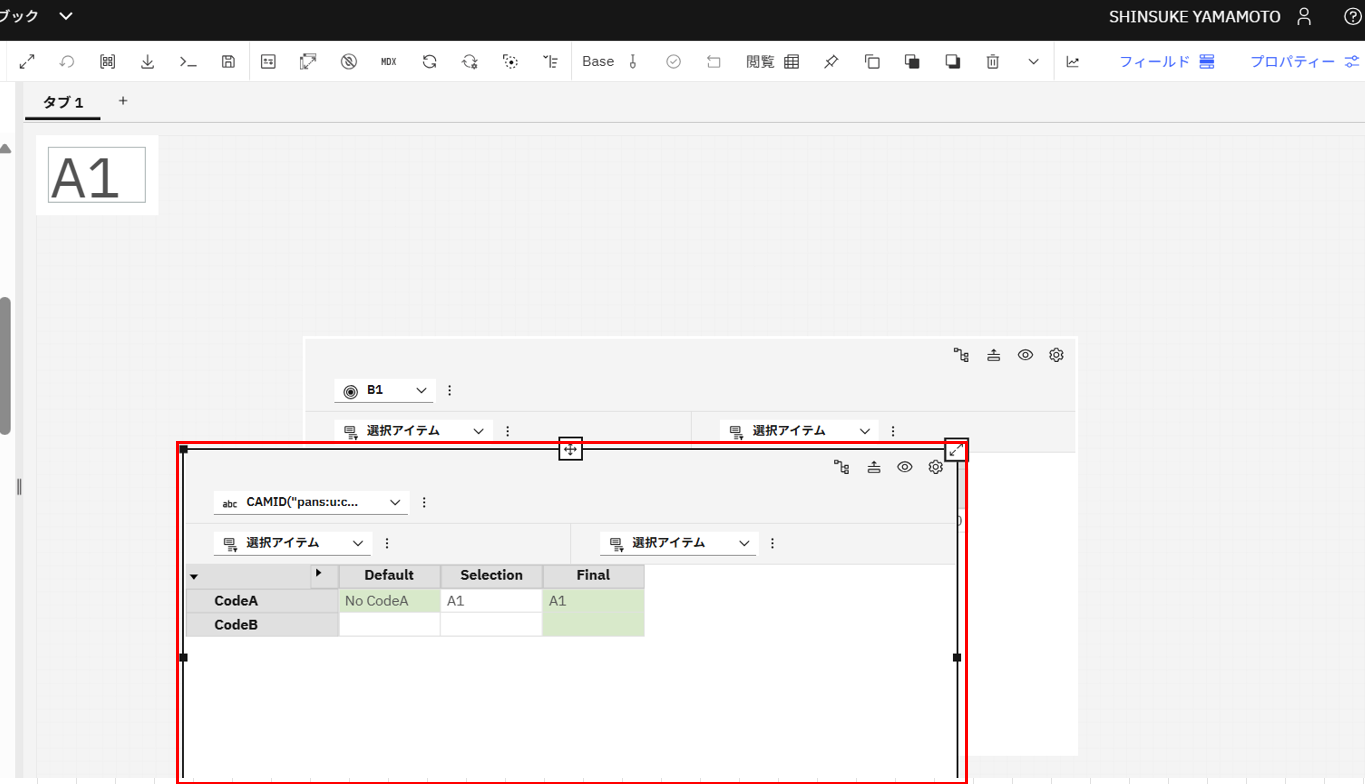The width and height of the screenshot is (1365, 784).
Task: Click the line chart visualization icon
Action: click(1073, 62)
